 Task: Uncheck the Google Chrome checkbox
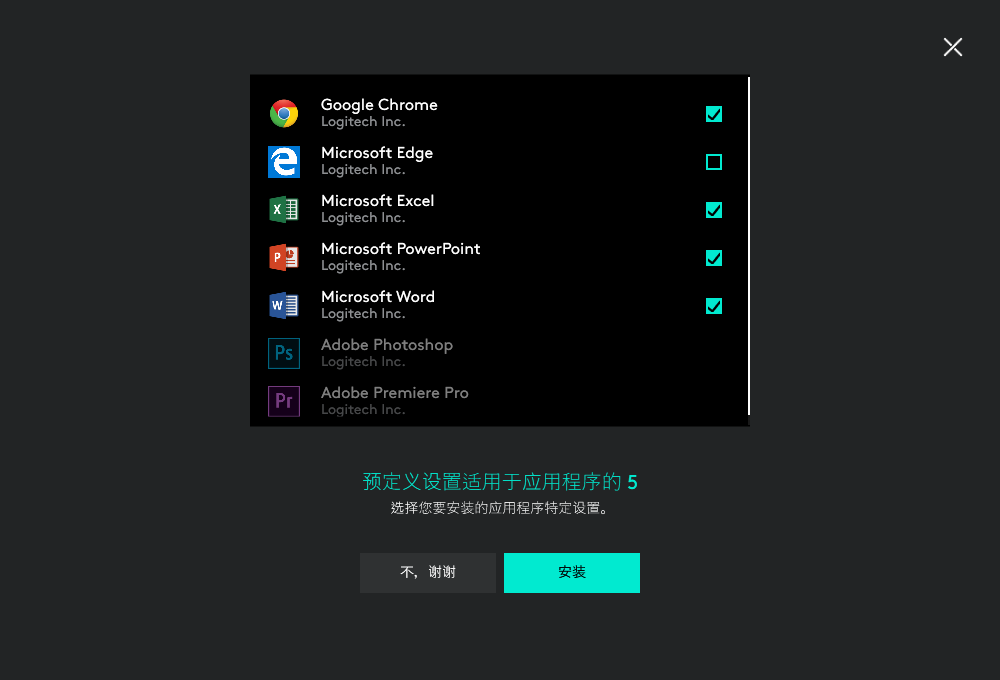click(x=714, y=114)
